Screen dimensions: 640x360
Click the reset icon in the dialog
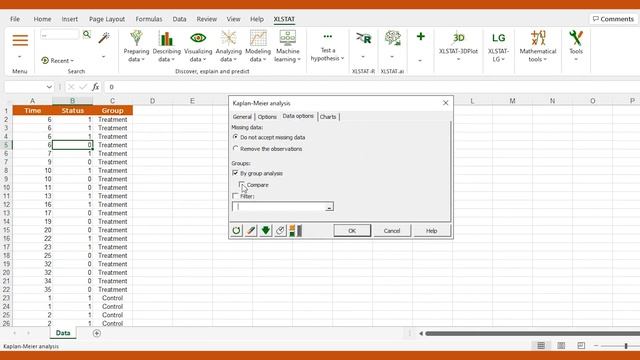(236, 231)
